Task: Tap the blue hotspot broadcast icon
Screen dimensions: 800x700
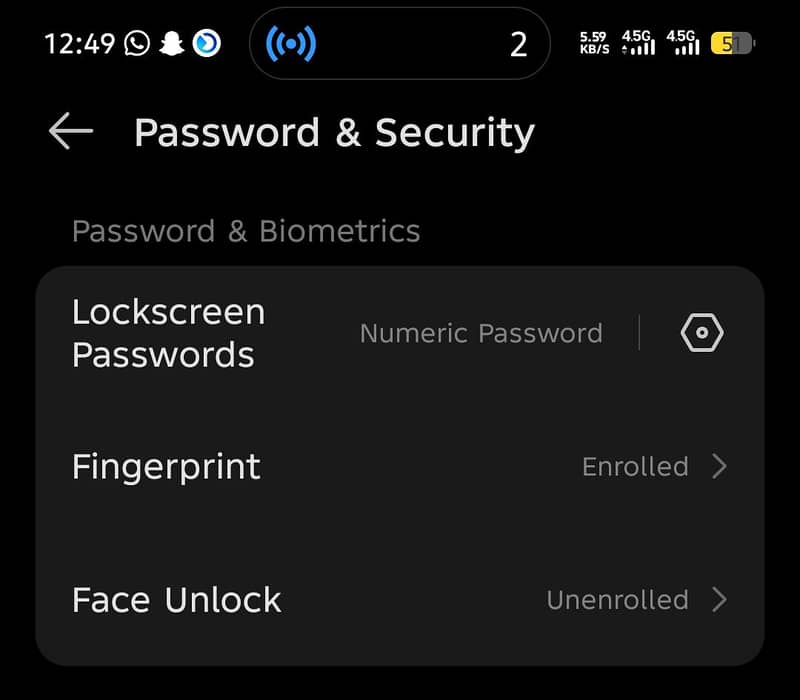Action: click(x=291, y=44)
